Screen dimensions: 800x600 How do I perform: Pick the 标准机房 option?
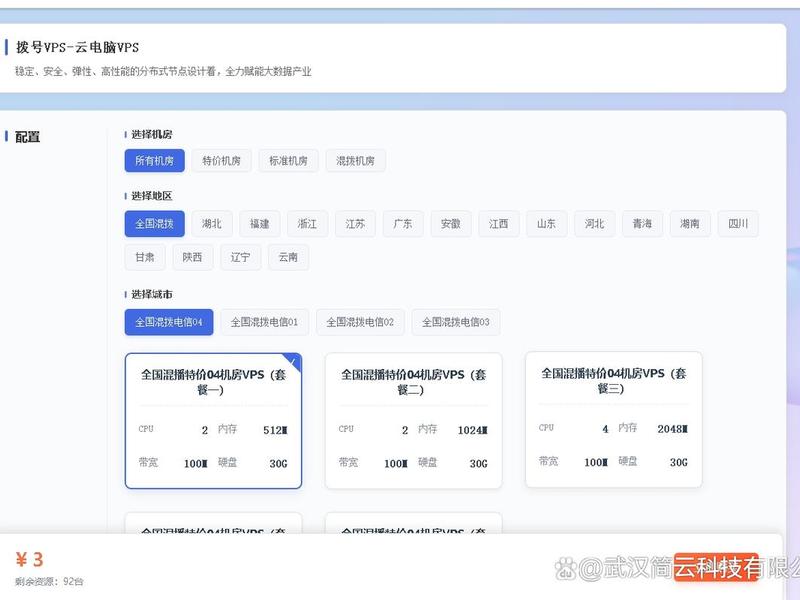tap(288, 161)
